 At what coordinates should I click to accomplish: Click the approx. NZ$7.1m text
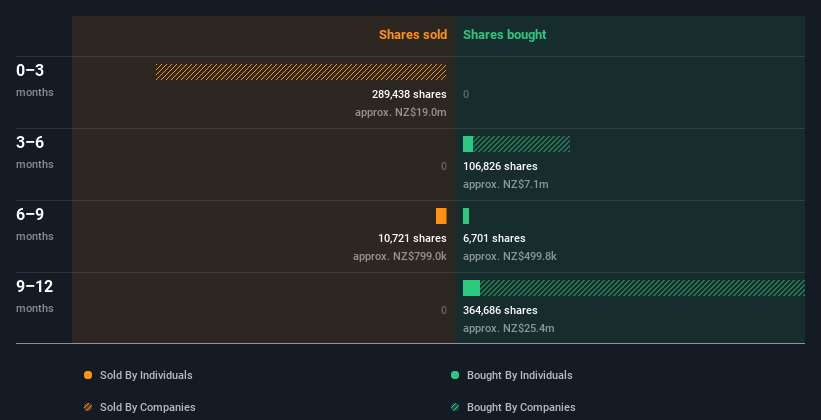pos(506,184)
